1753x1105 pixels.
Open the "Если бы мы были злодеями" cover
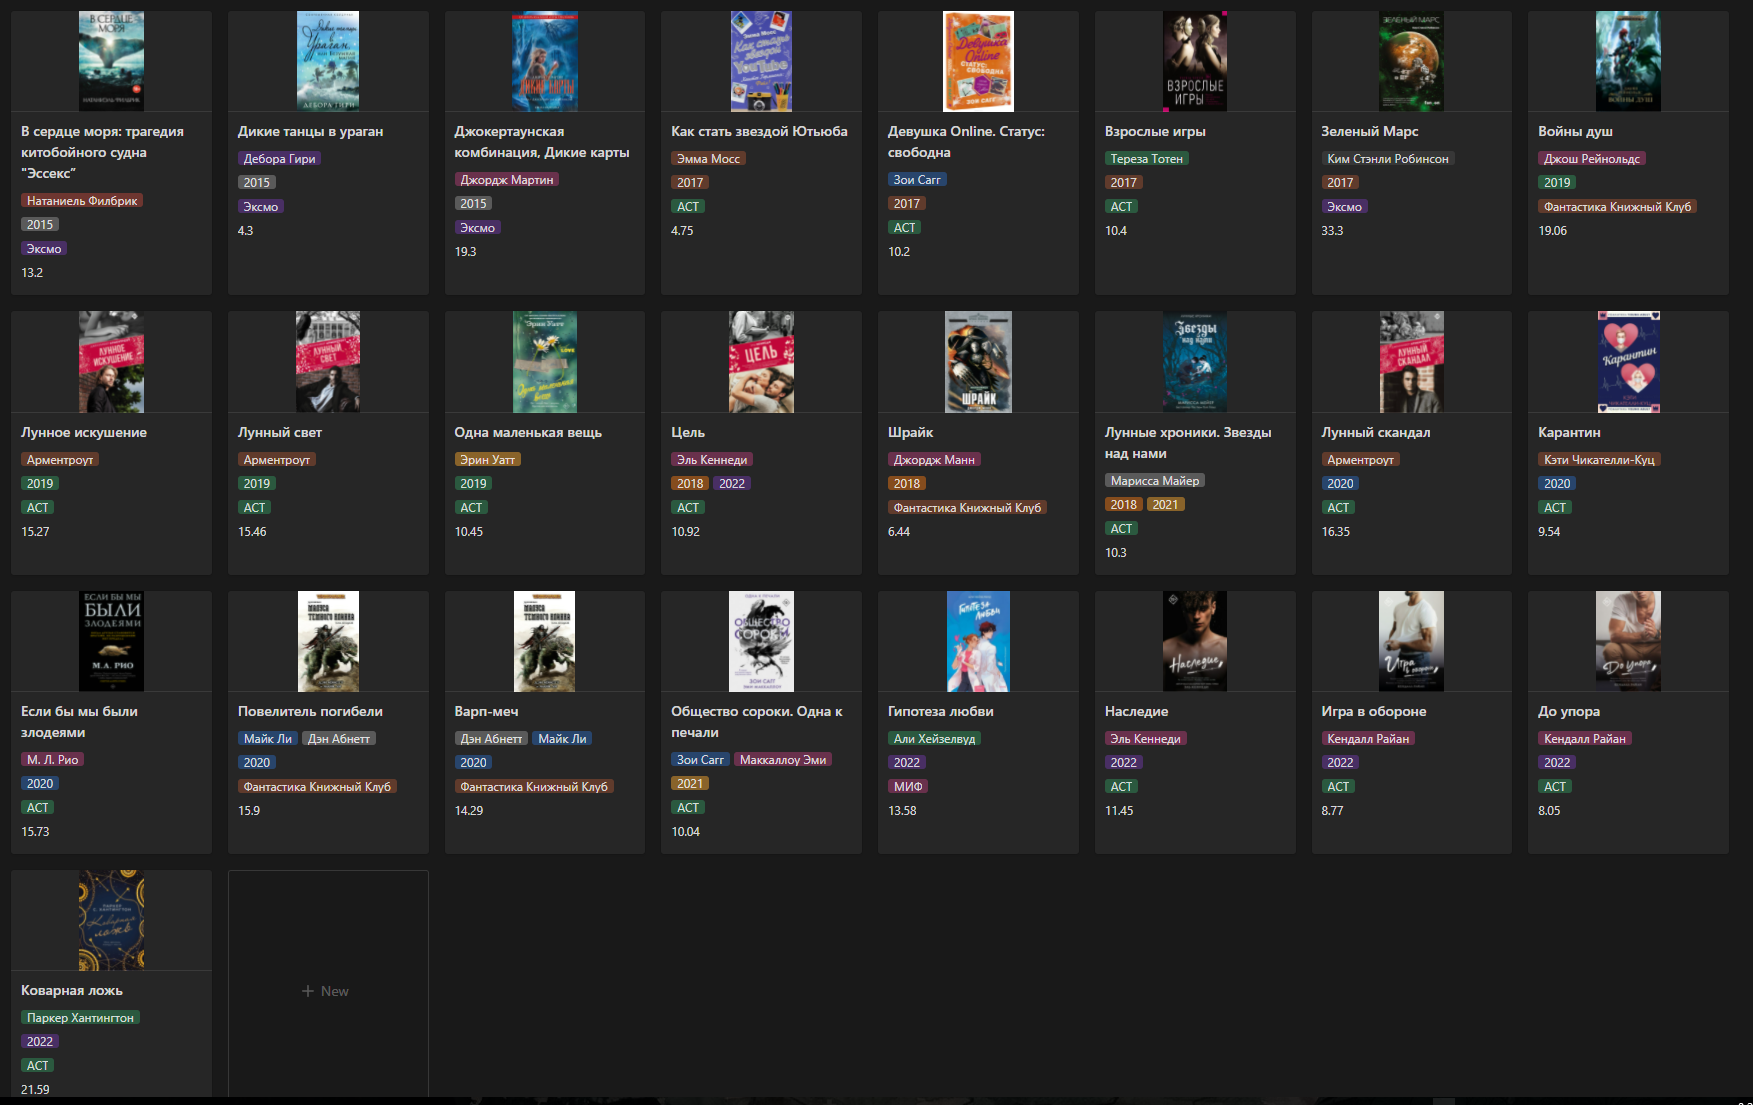(111, 641)
